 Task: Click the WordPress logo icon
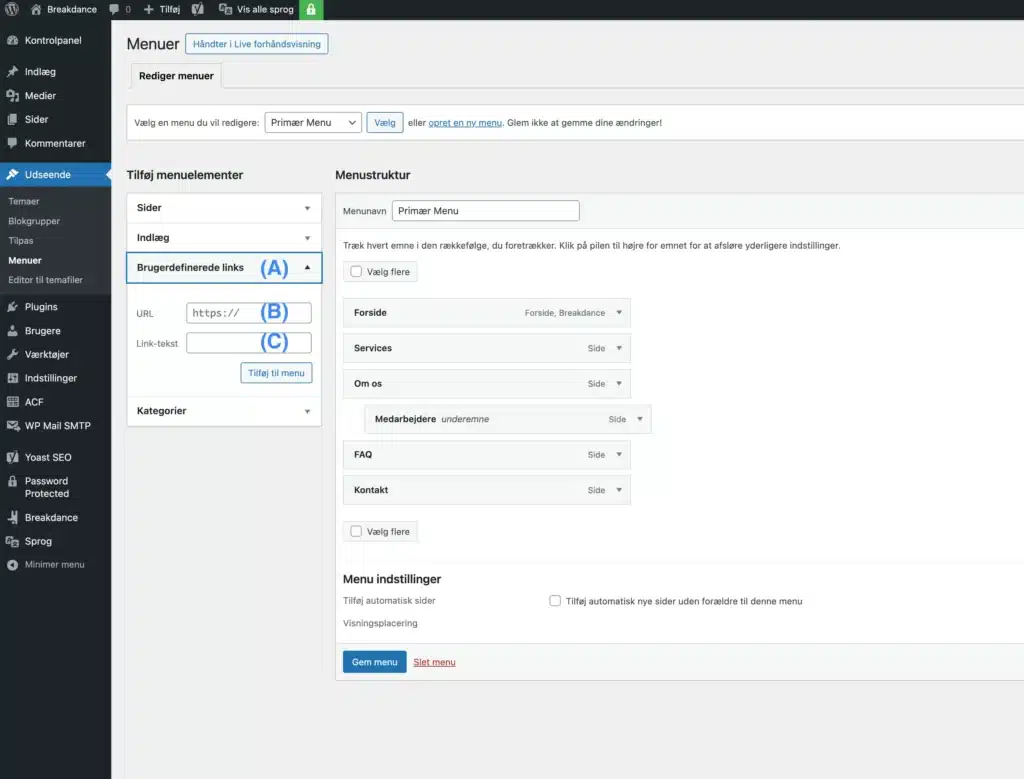pyautogui.click(x=12, y=10)
